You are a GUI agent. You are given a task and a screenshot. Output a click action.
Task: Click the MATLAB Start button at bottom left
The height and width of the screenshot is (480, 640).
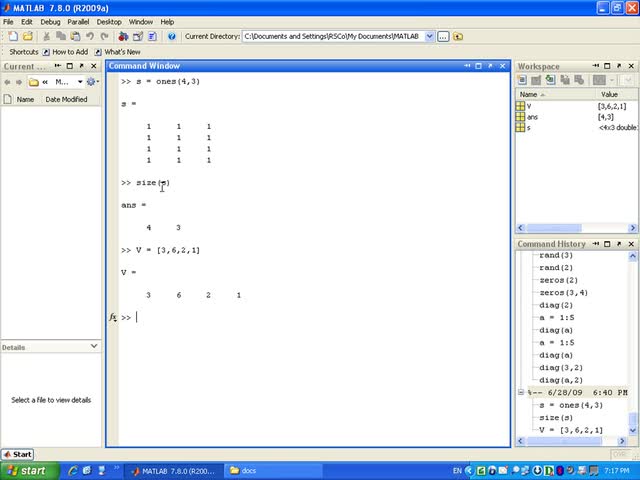click(x=18, y=454)
